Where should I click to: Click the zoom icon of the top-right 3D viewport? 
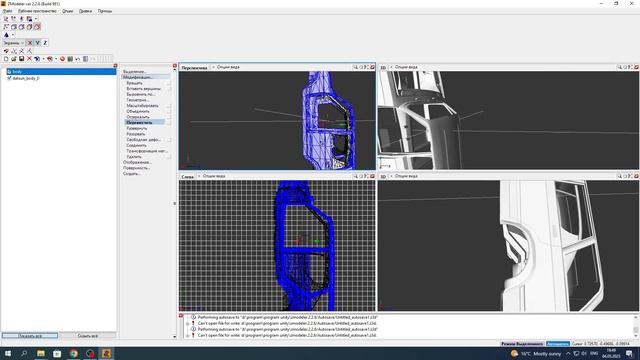coord(619,67)
